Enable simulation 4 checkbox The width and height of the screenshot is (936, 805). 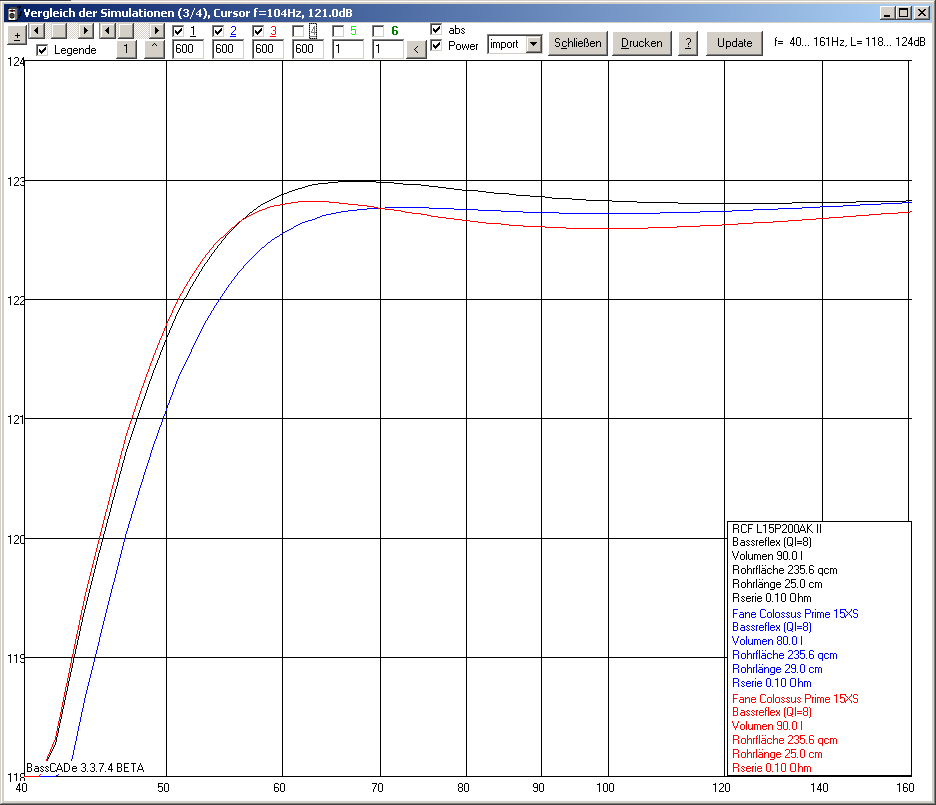(298, 31)
